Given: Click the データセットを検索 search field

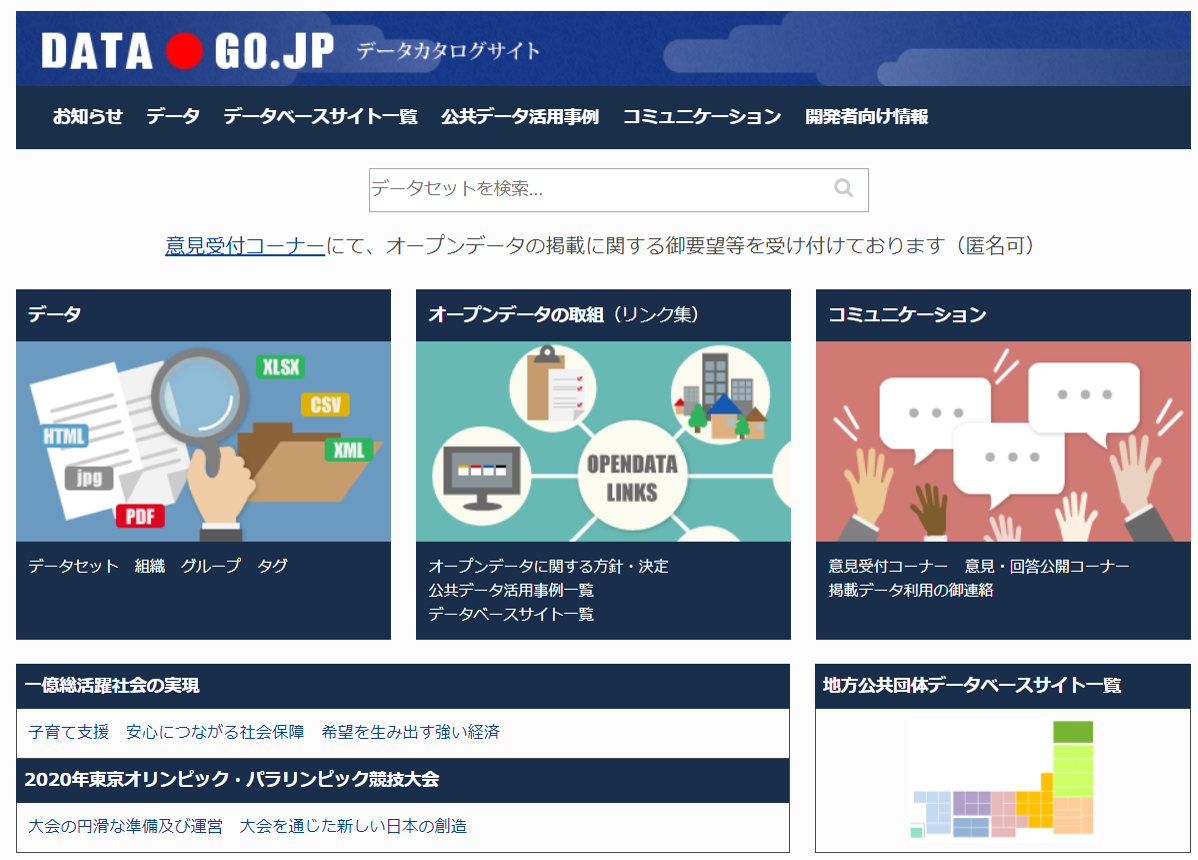Looking at the screenshot, I should click(618, 189).
